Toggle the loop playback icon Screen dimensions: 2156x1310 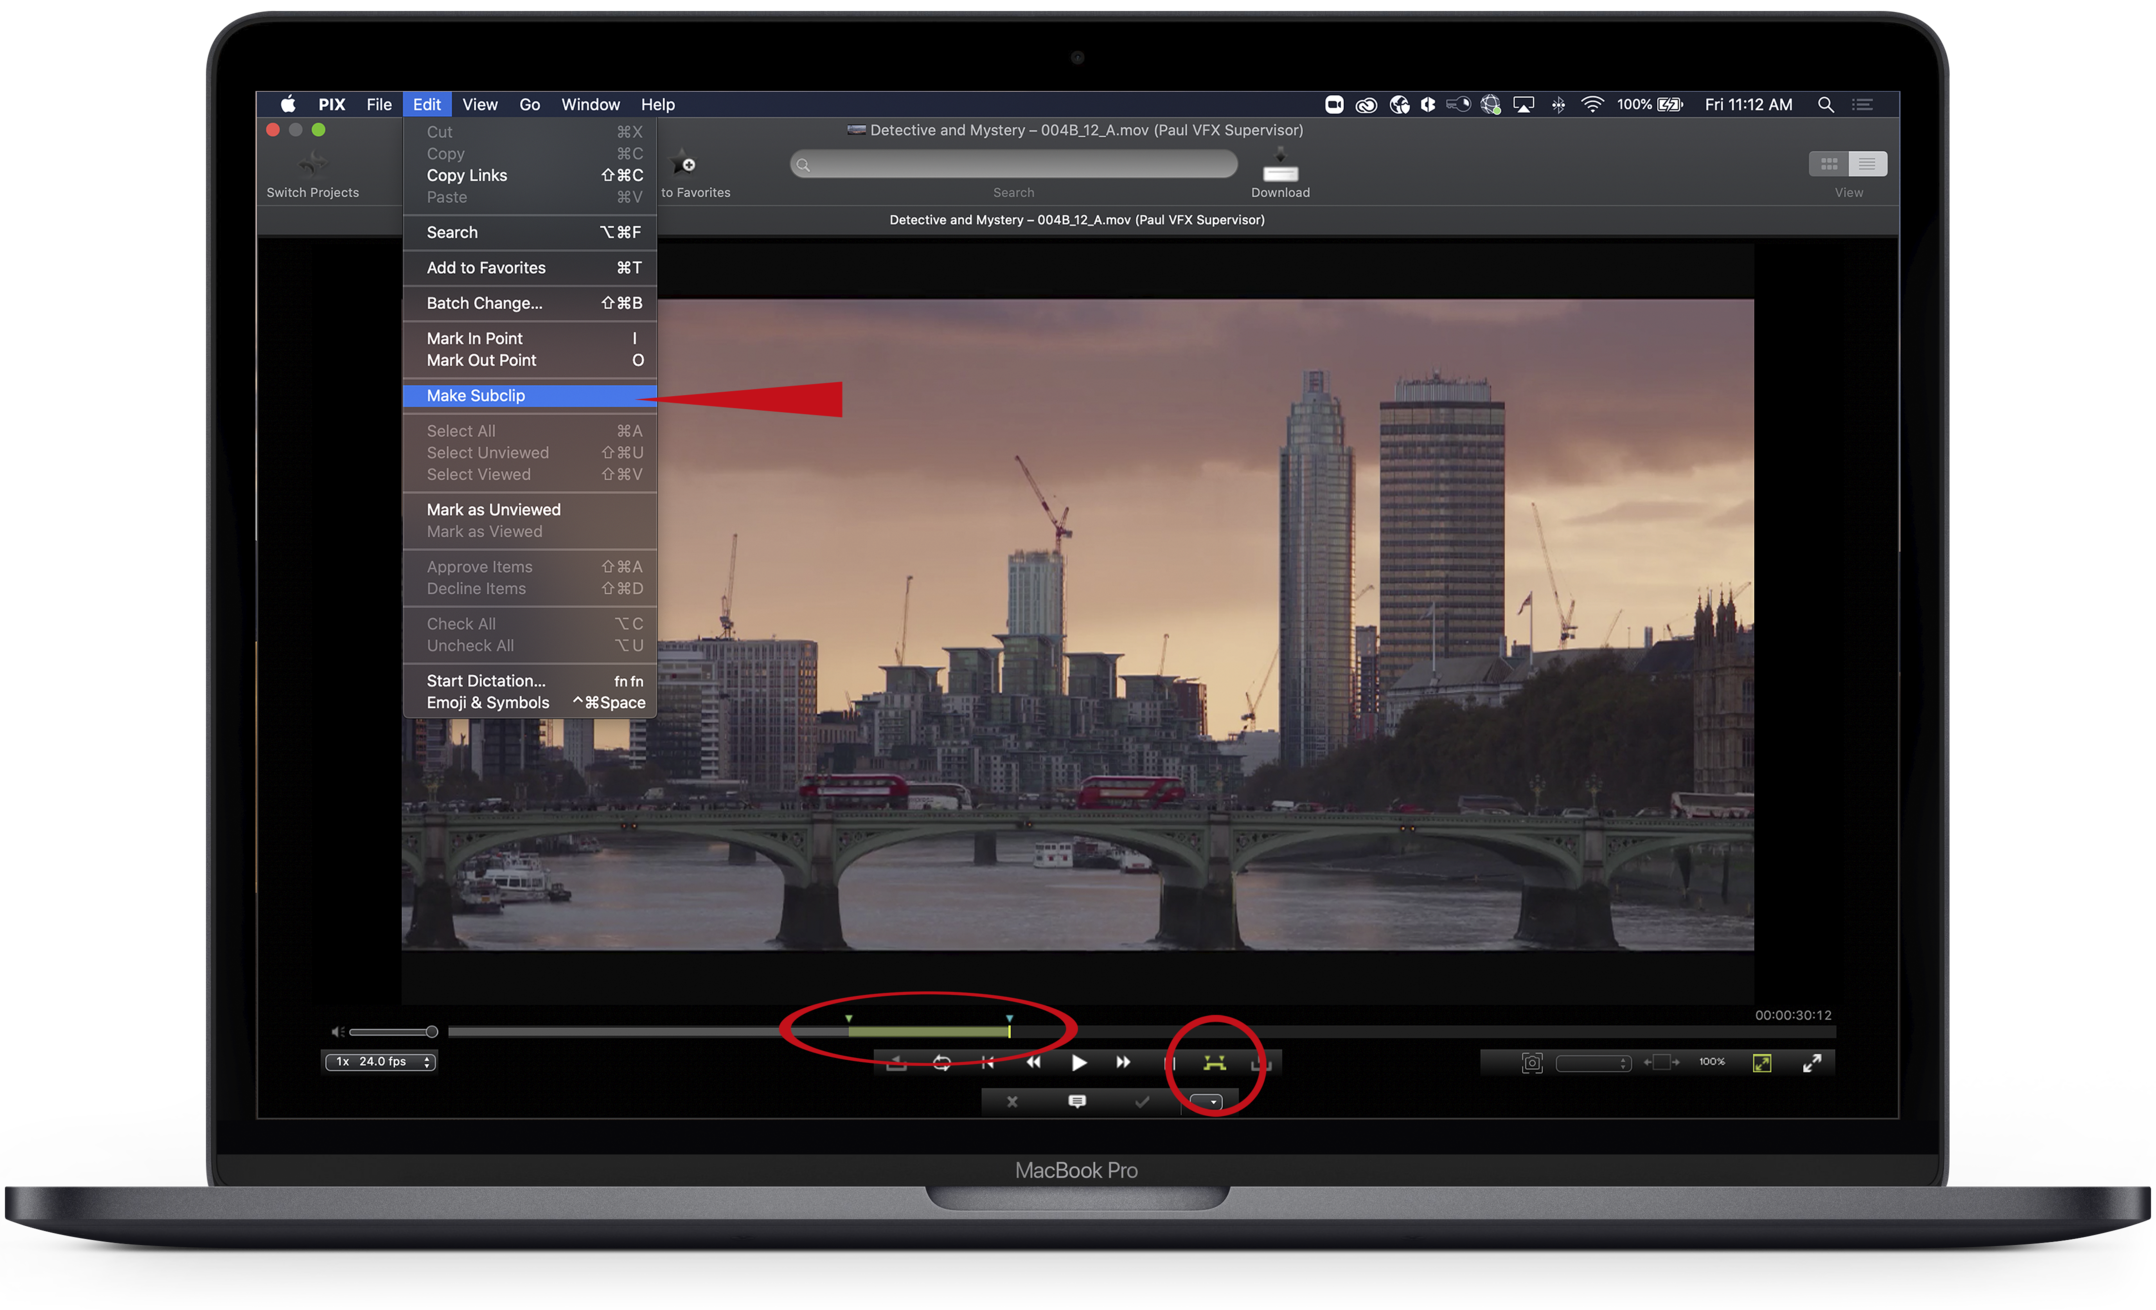[x=941, y=1062]
